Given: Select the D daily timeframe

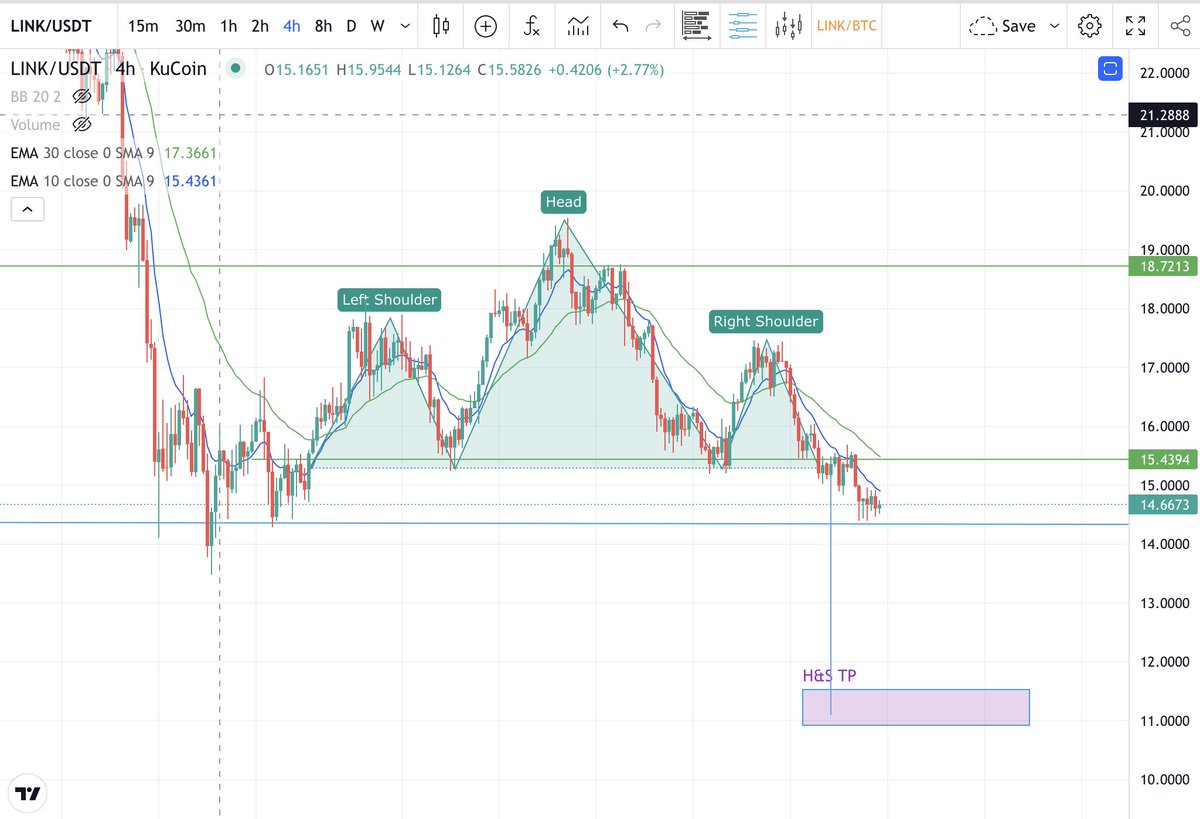Looking at the screenshot, I should (351, 26).
